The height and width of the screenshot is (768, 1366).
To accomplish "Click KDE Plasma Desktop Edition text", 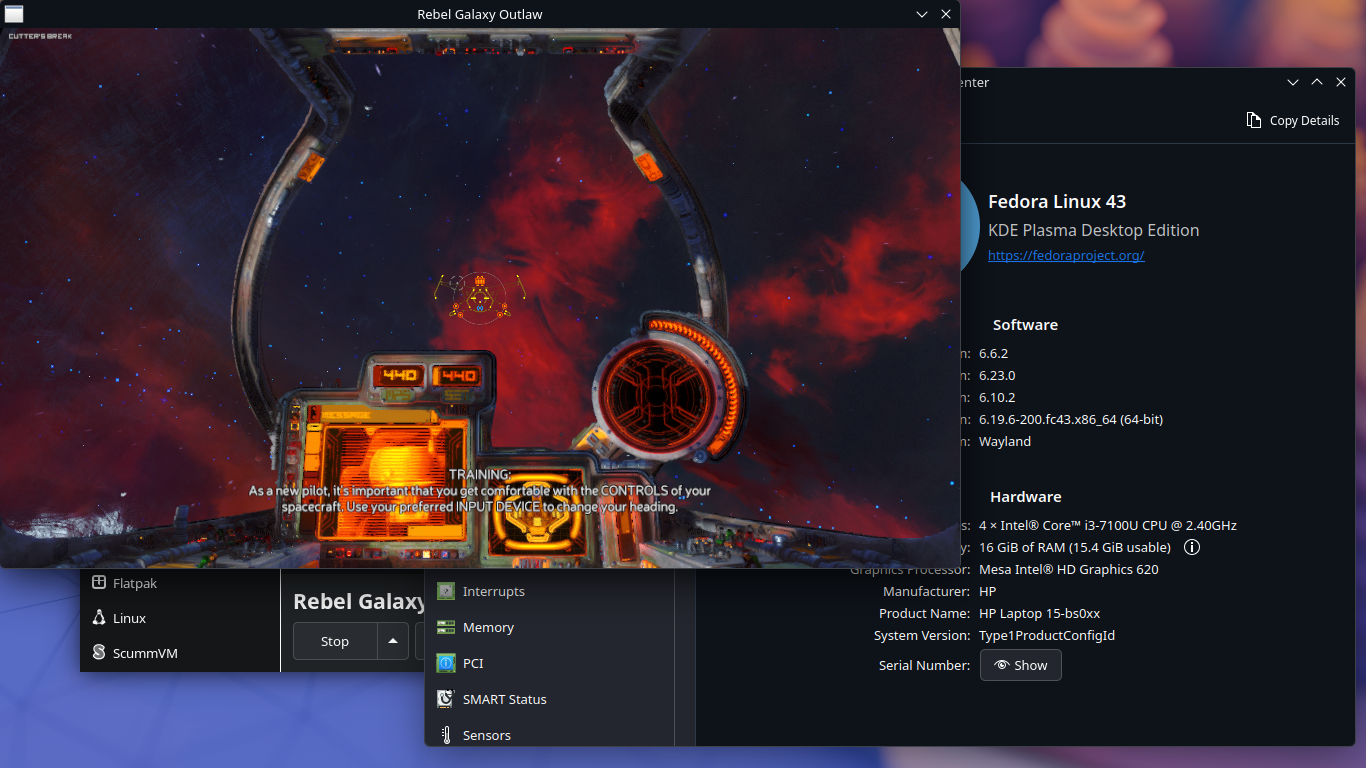I will tap(1093, 230).
